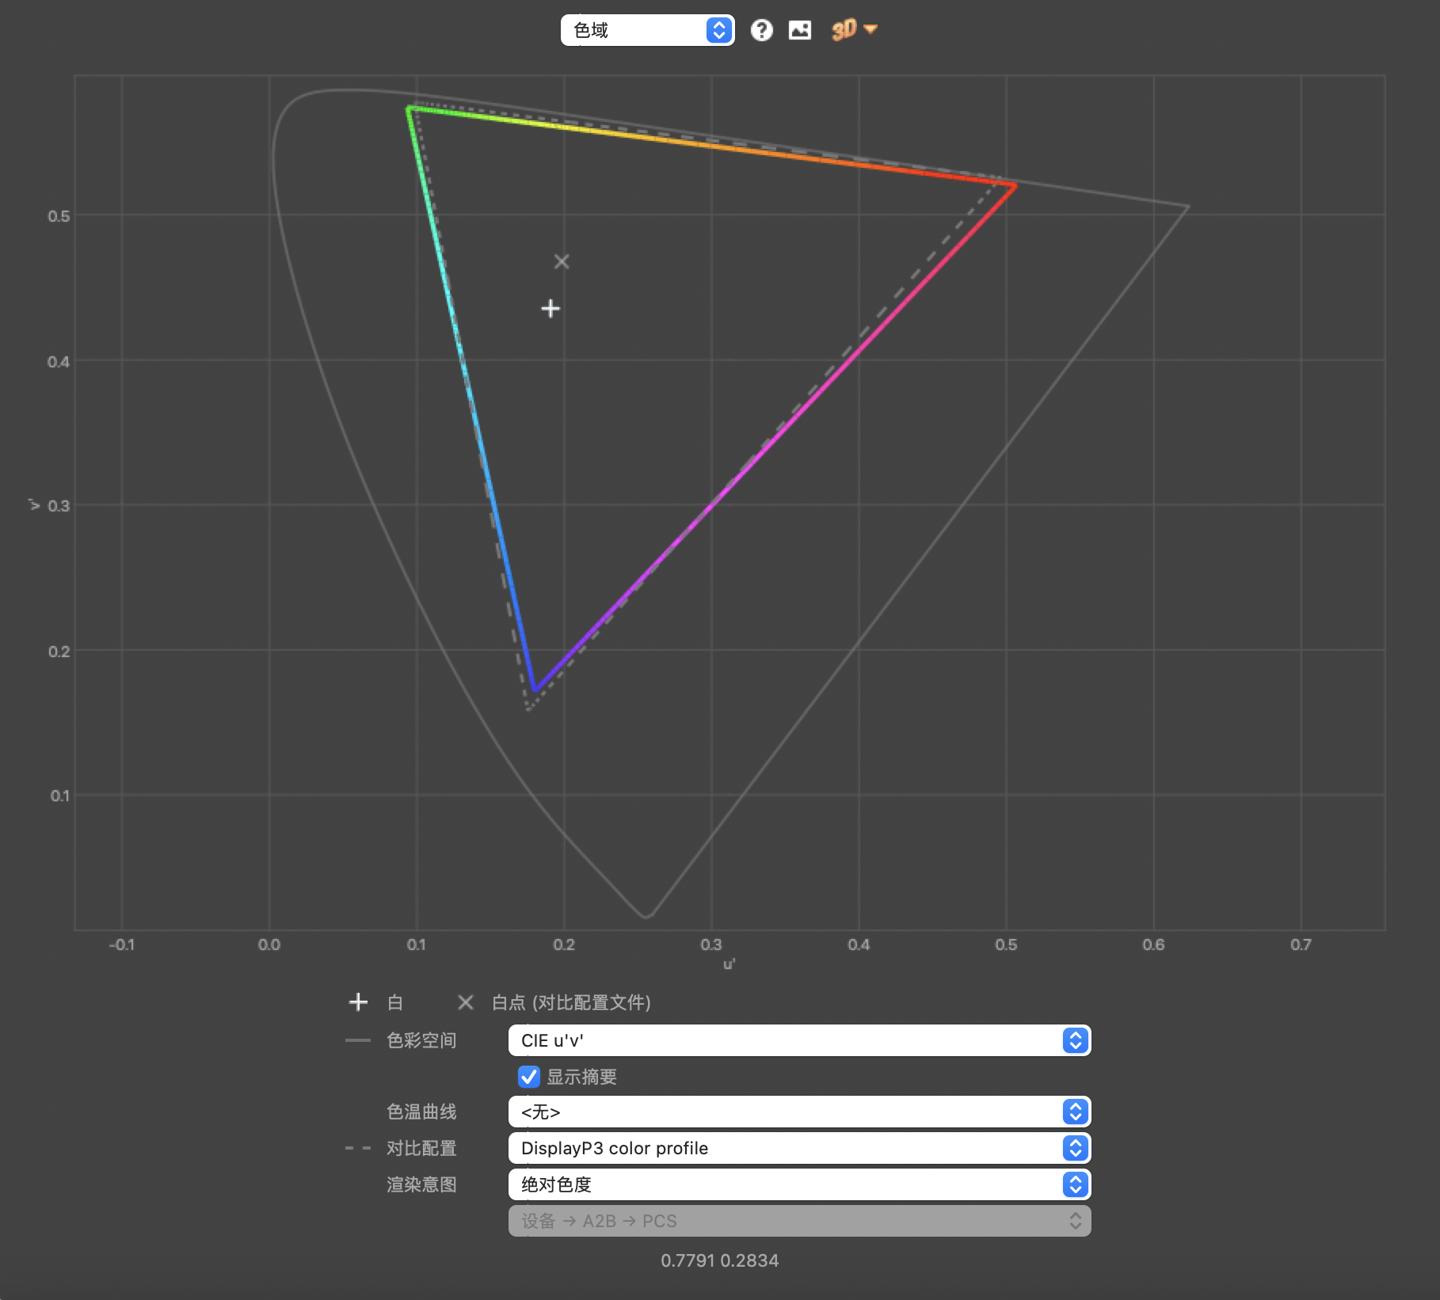Open the arrow menu next to 3D

point(871,29)
